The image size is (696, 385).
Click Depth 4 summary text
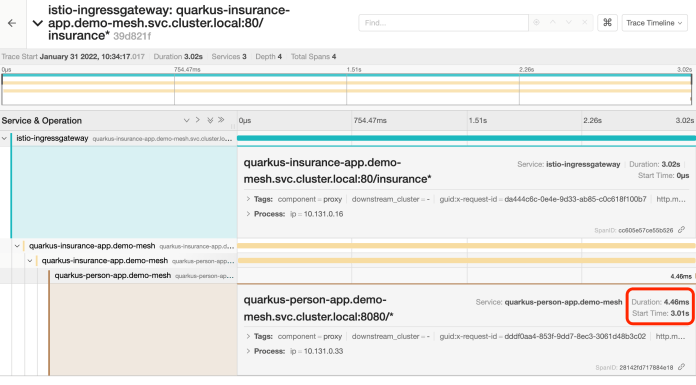(269, 56)
